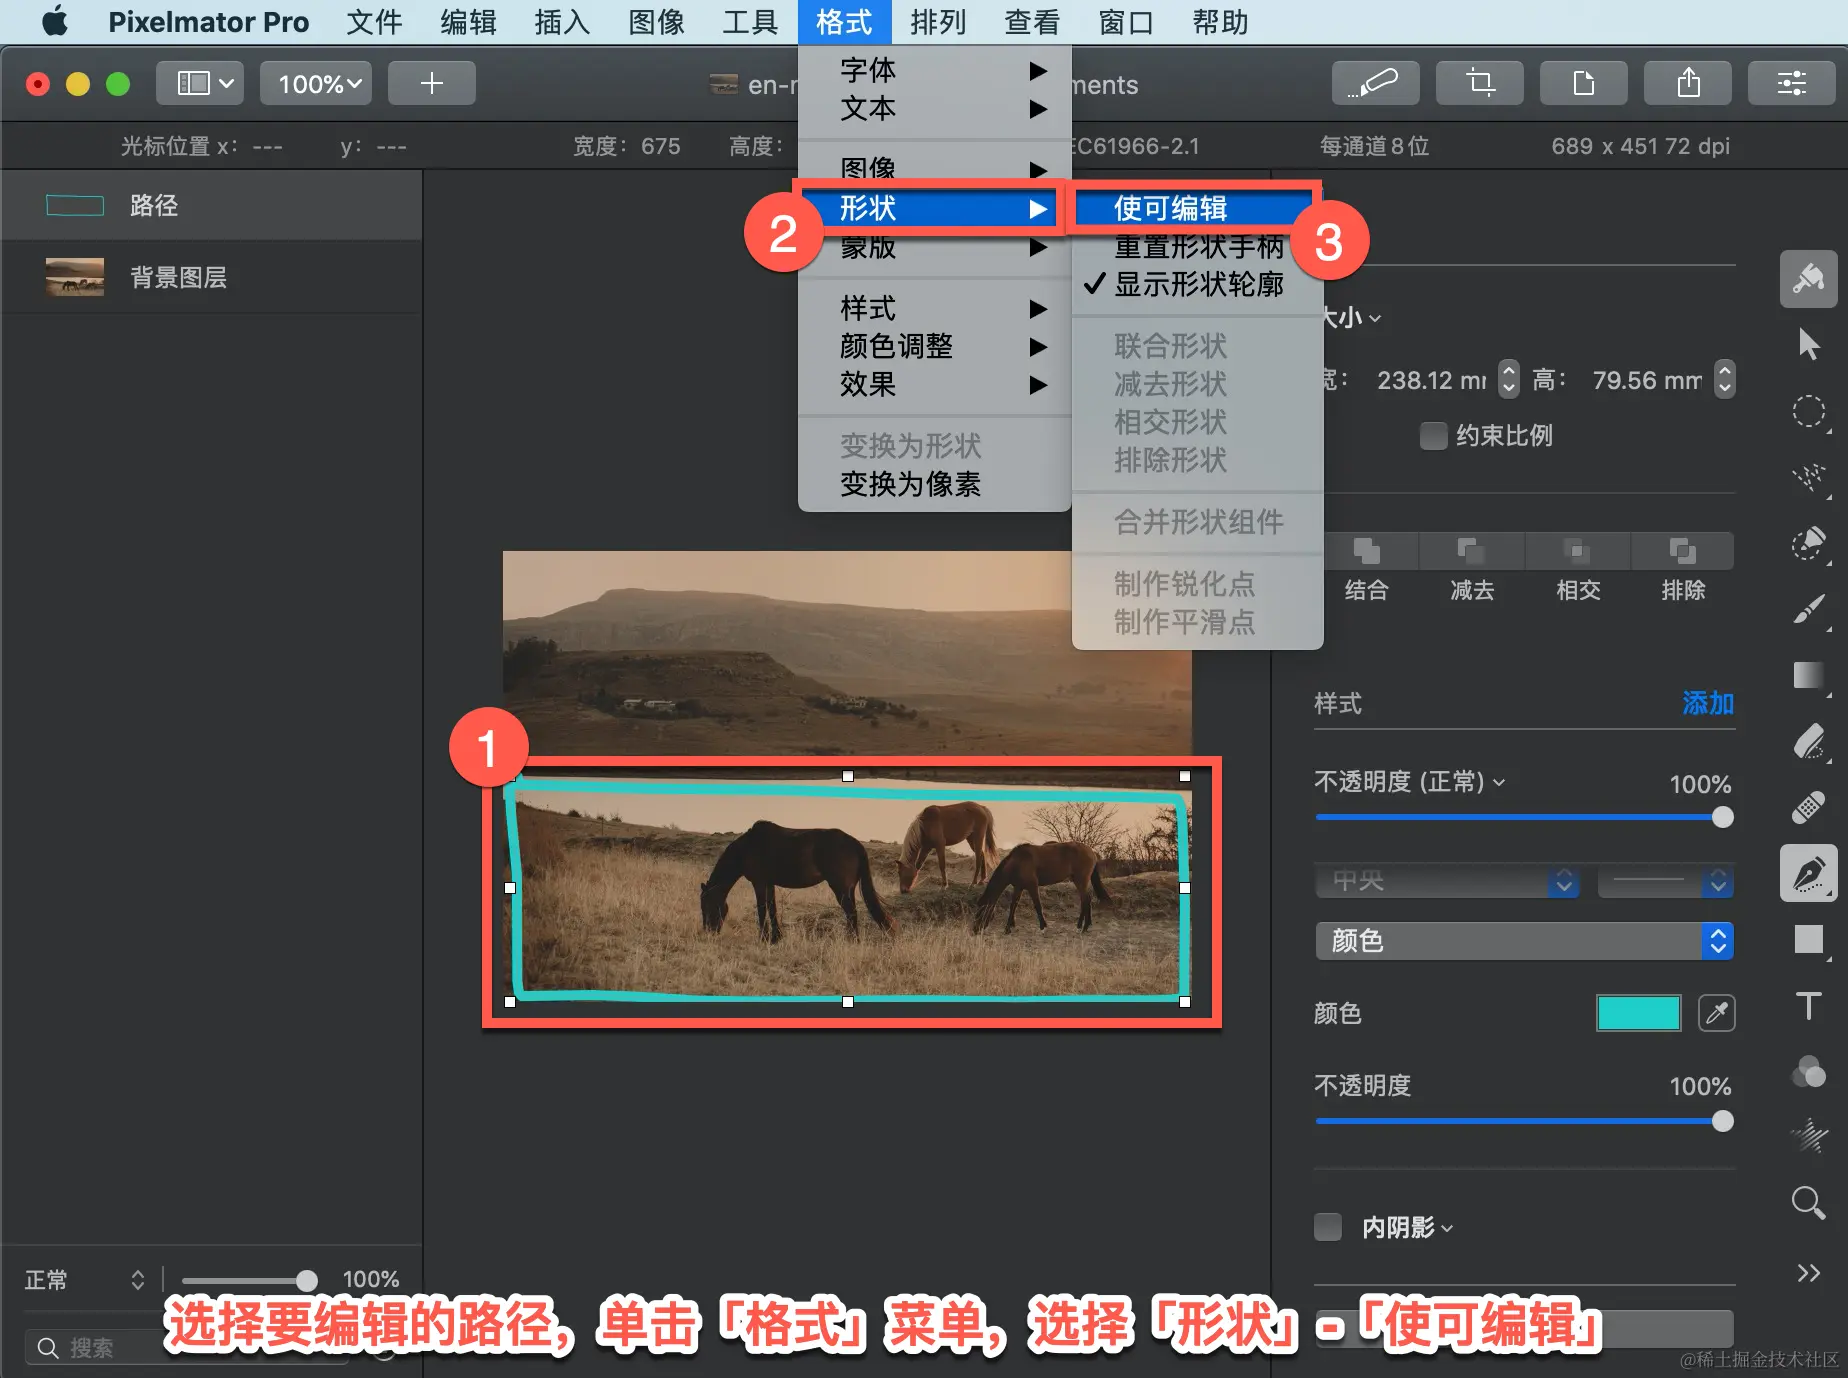Open the 字体 submenu
The height and width of the screenshot is (1378, 1848).
point(934,71)
